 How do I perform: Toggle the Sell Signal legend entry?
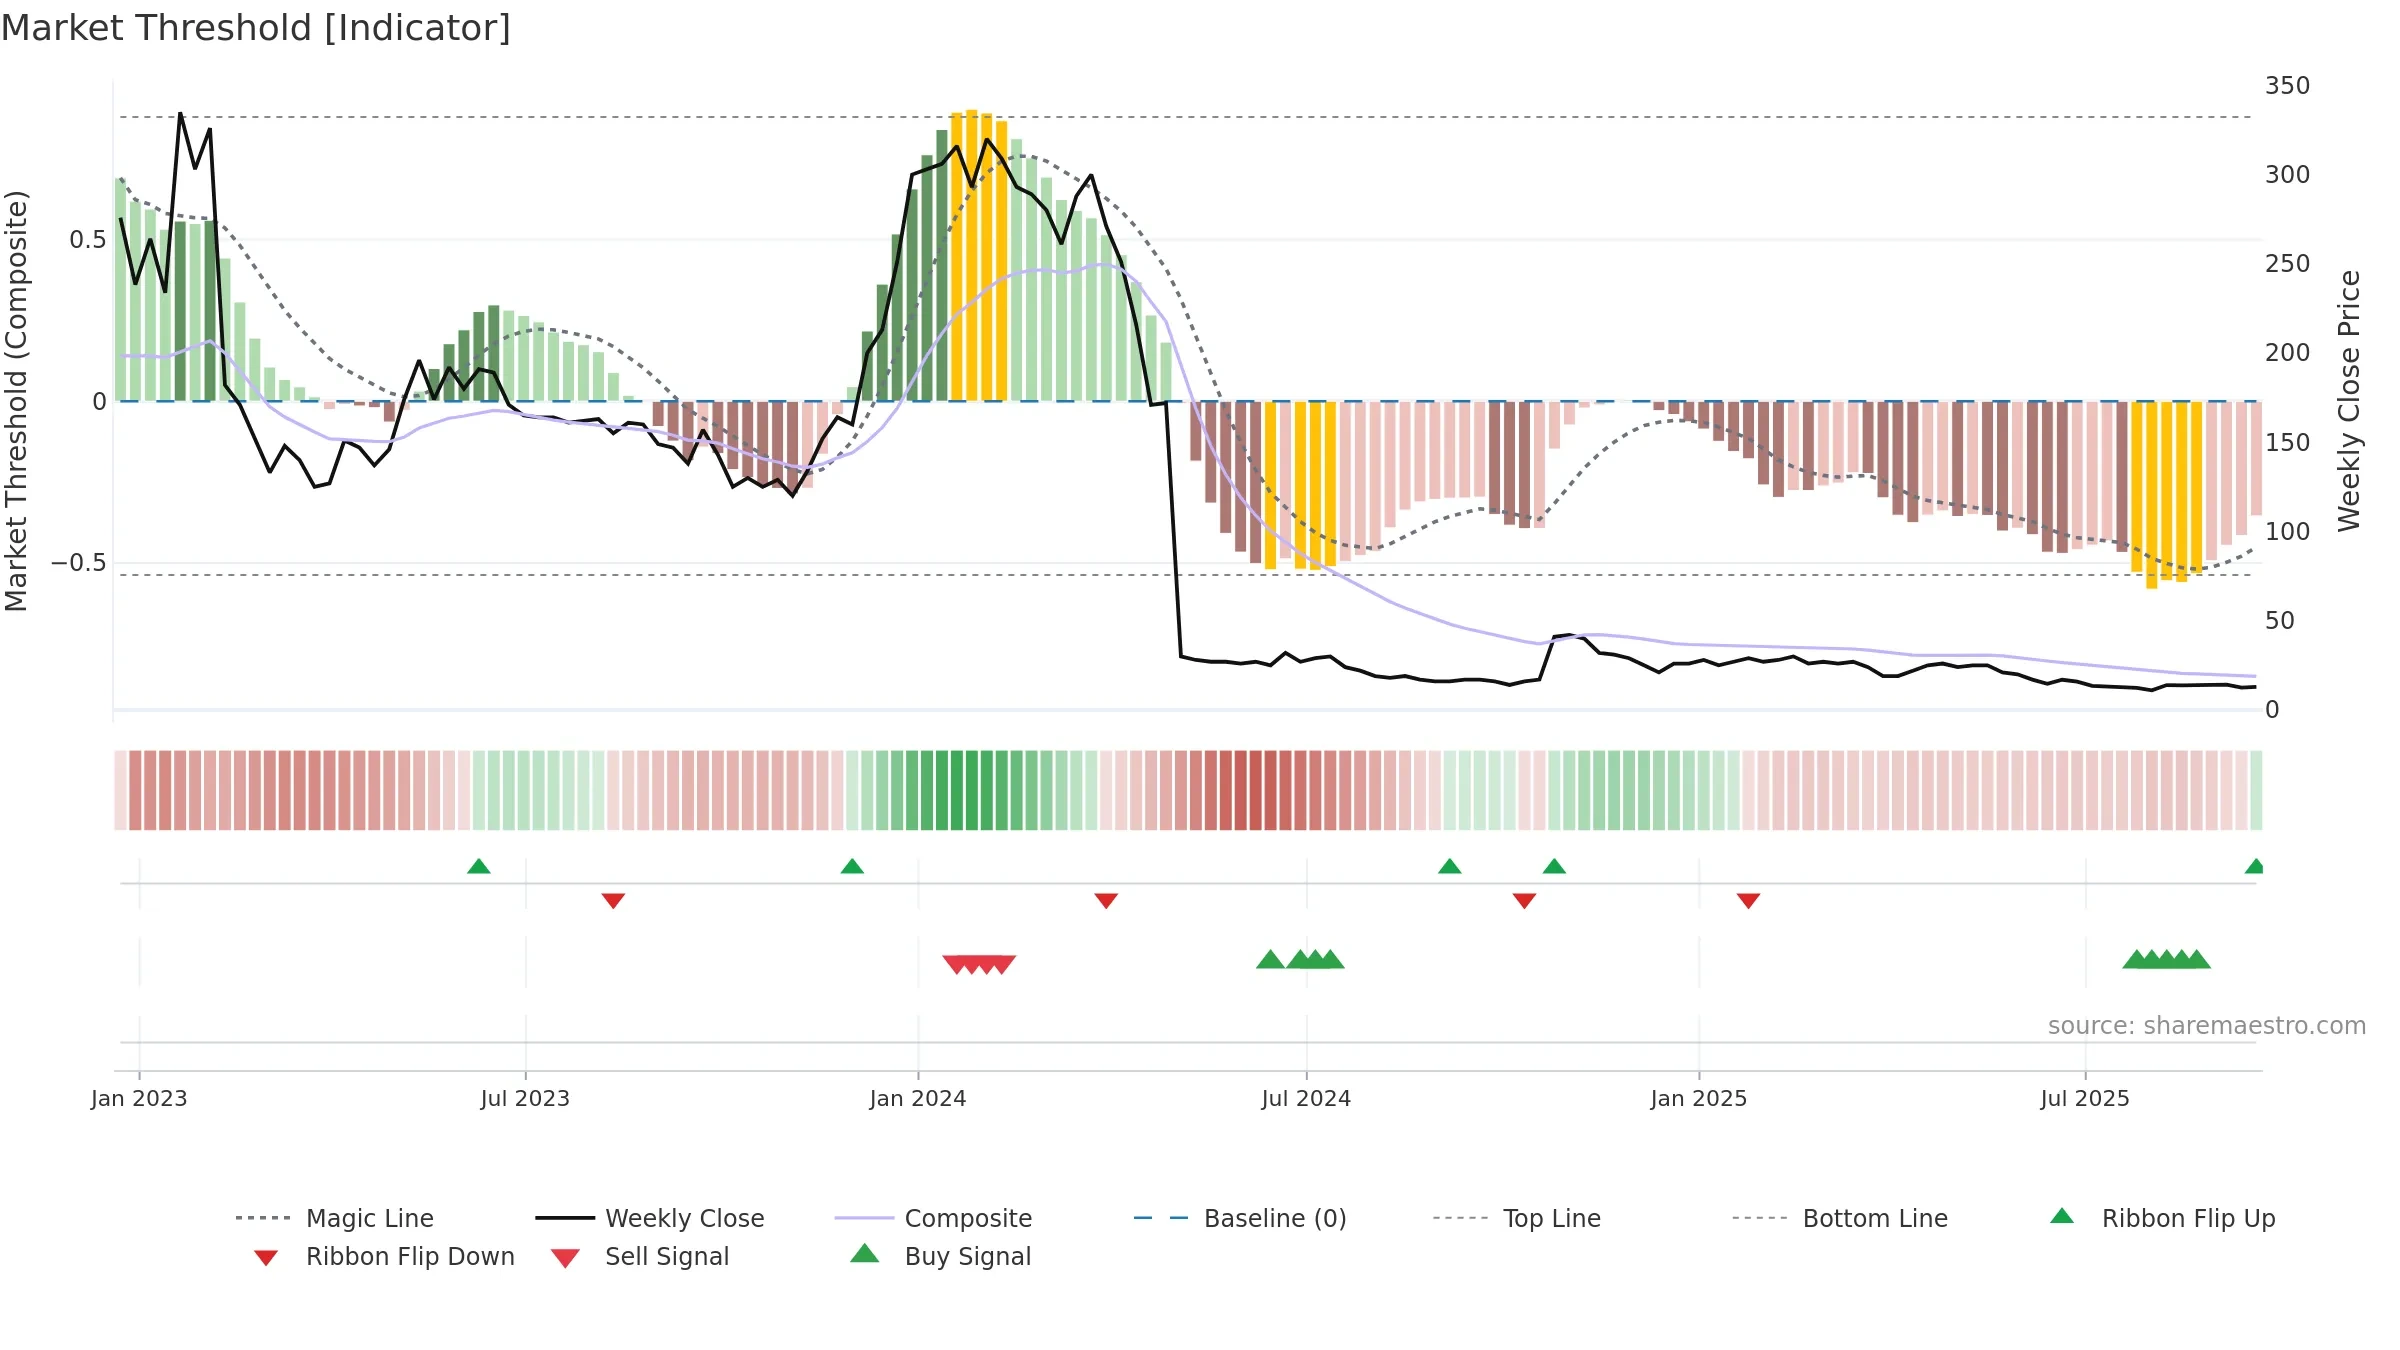coord(640,1257)
